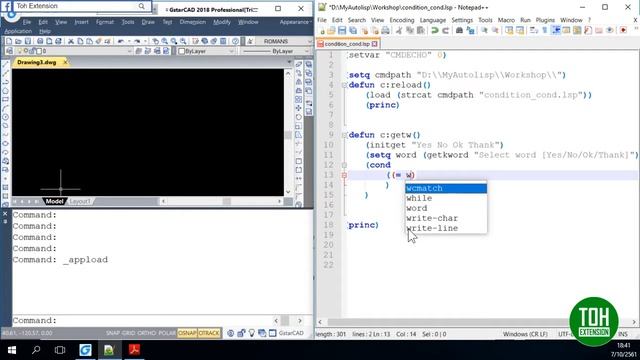This screenshot has width=640, height=360.
Task: Disable OSNAP in GstarCAD status bar
Action: [187, 333]
